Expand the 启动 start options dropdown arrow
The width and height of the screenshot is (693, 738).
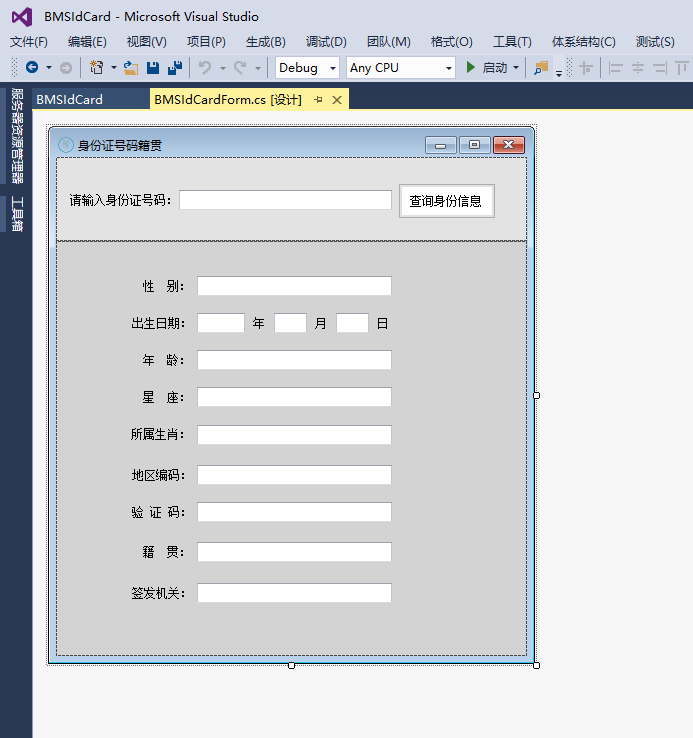click(516, 68)
